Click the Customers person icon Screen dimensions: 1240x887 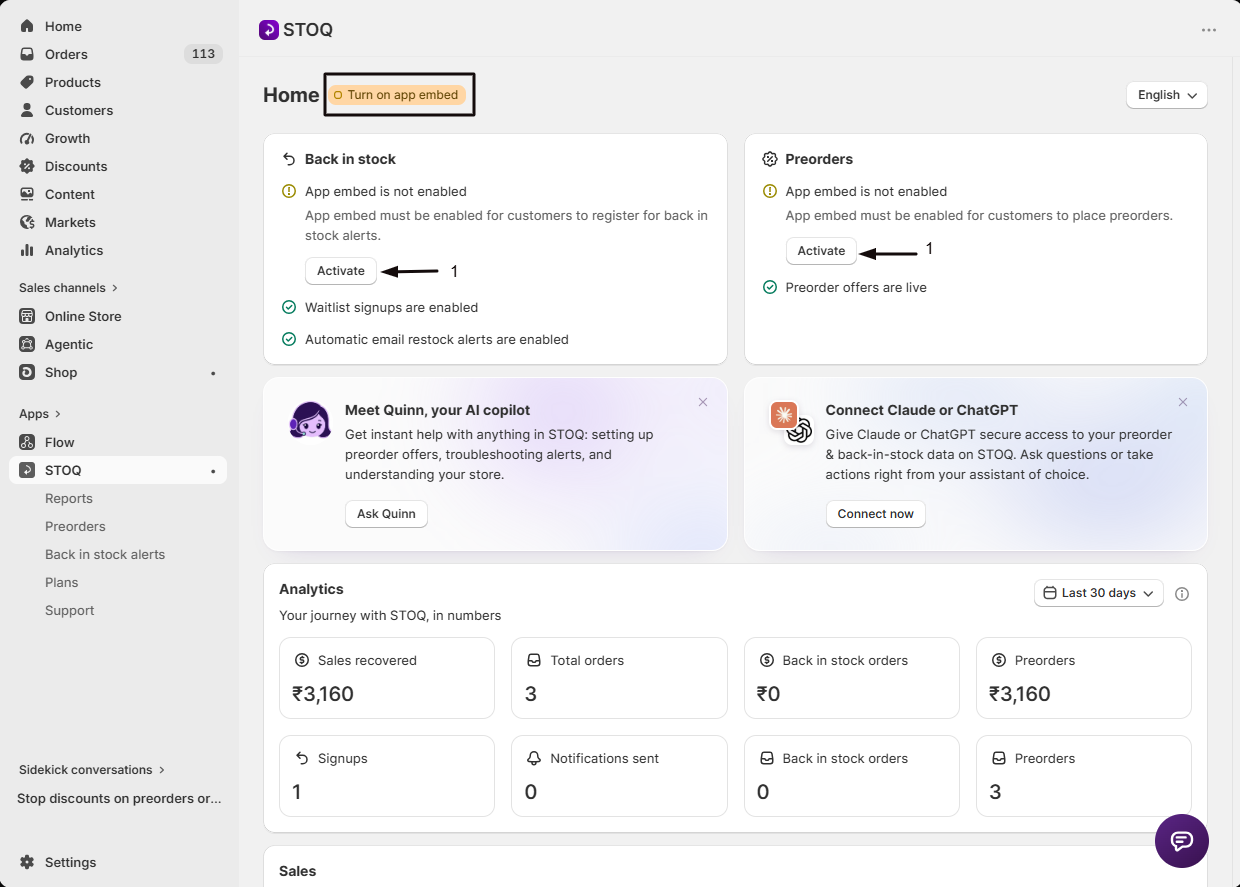(x=27, y=110)
